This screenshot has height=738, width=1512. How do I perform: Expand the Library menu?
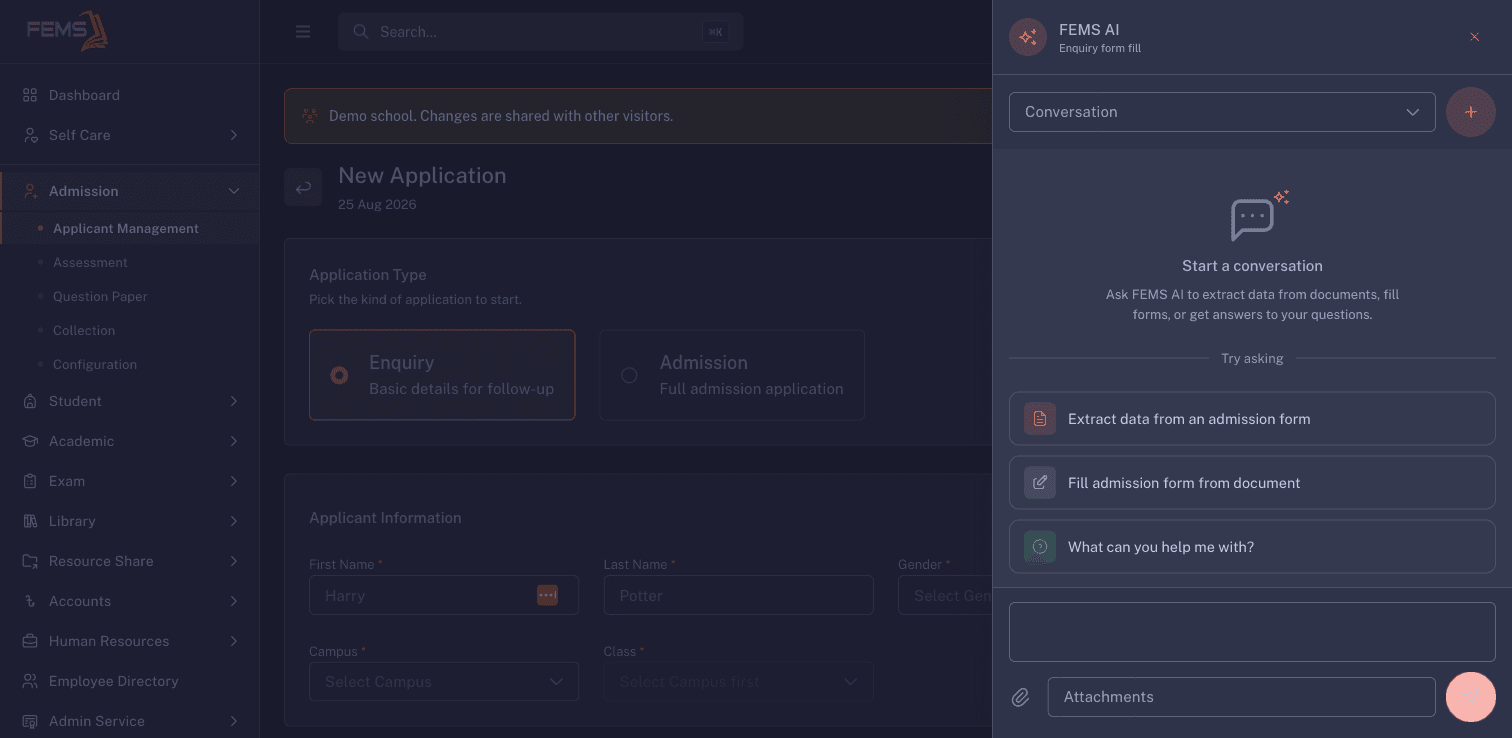[x=130, y=521]
